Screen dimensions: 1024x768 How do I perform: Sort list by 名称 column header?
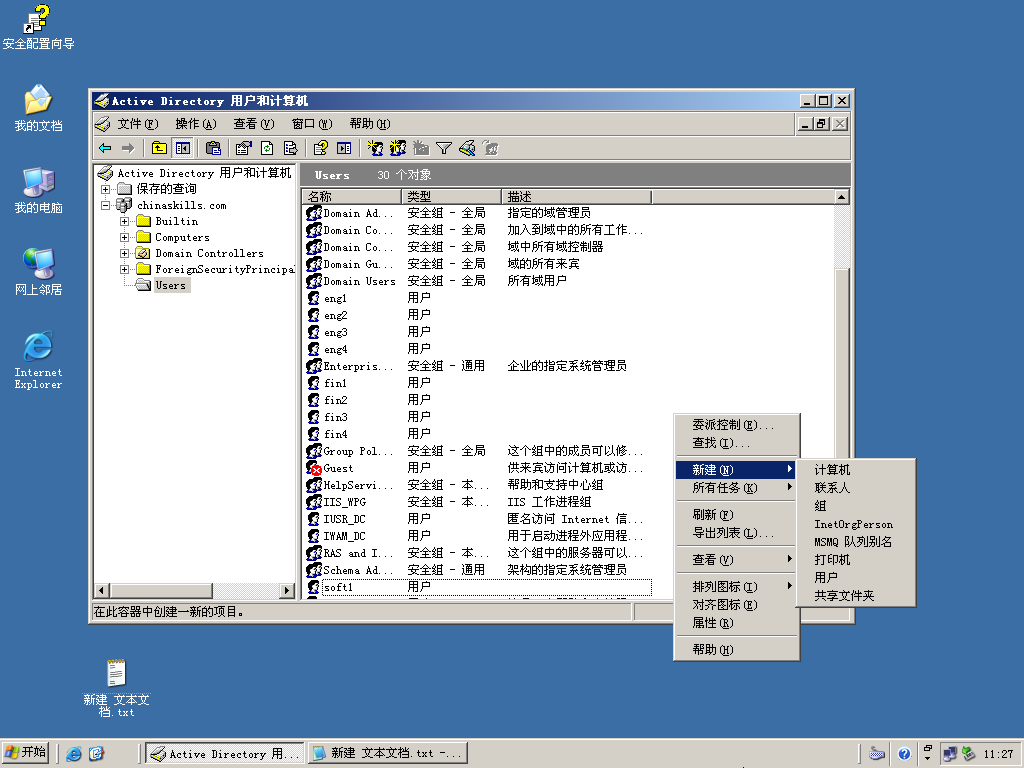coord(352,197)
